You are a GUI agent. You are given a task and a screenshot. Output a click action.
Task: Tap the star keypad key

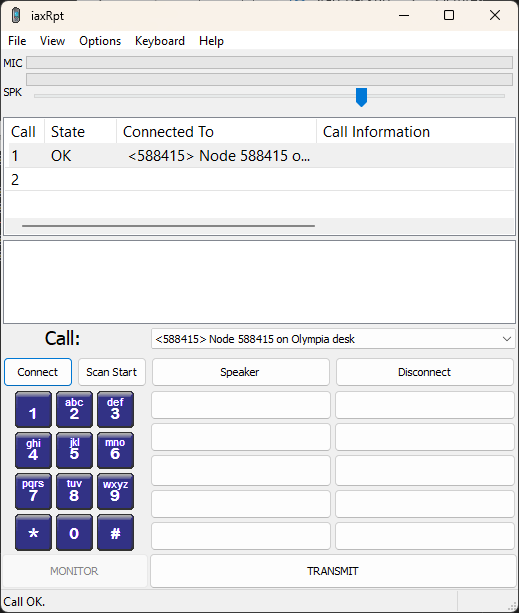pyautogui.click(x=33, y=532)
